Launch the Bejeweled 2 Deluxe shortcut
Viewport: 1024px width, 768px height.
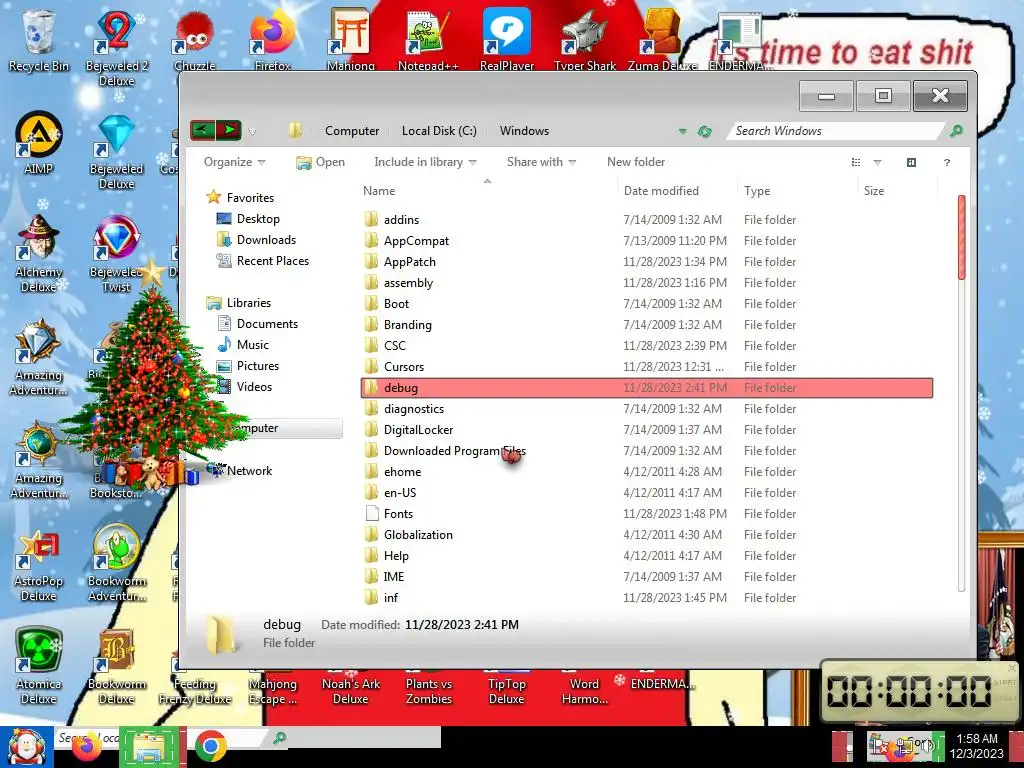click(x=116, y=46)
